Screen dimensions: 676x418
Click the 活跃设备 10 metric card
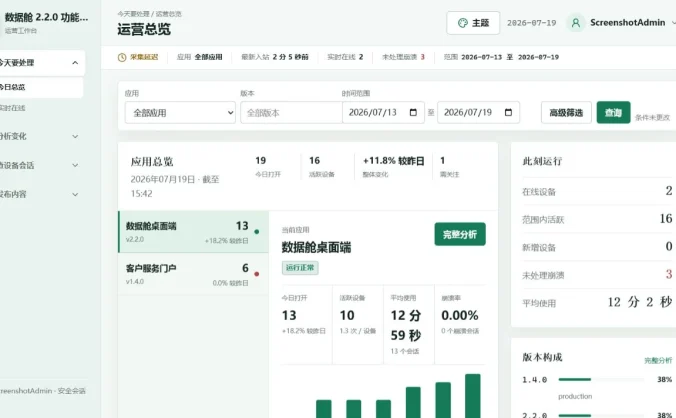click(x=357, y=324)
